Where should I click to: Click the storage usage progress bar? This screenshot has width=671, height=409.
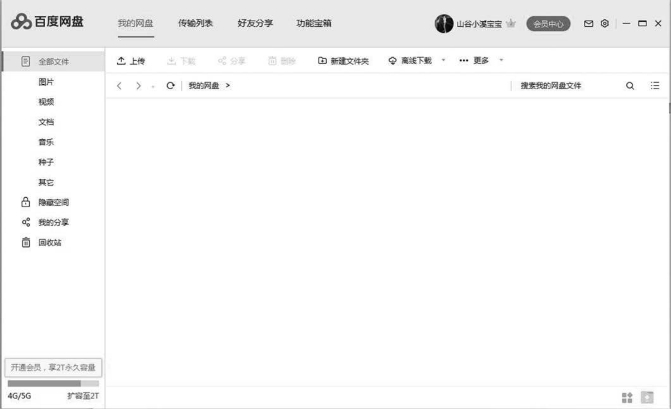pos(53,383)
